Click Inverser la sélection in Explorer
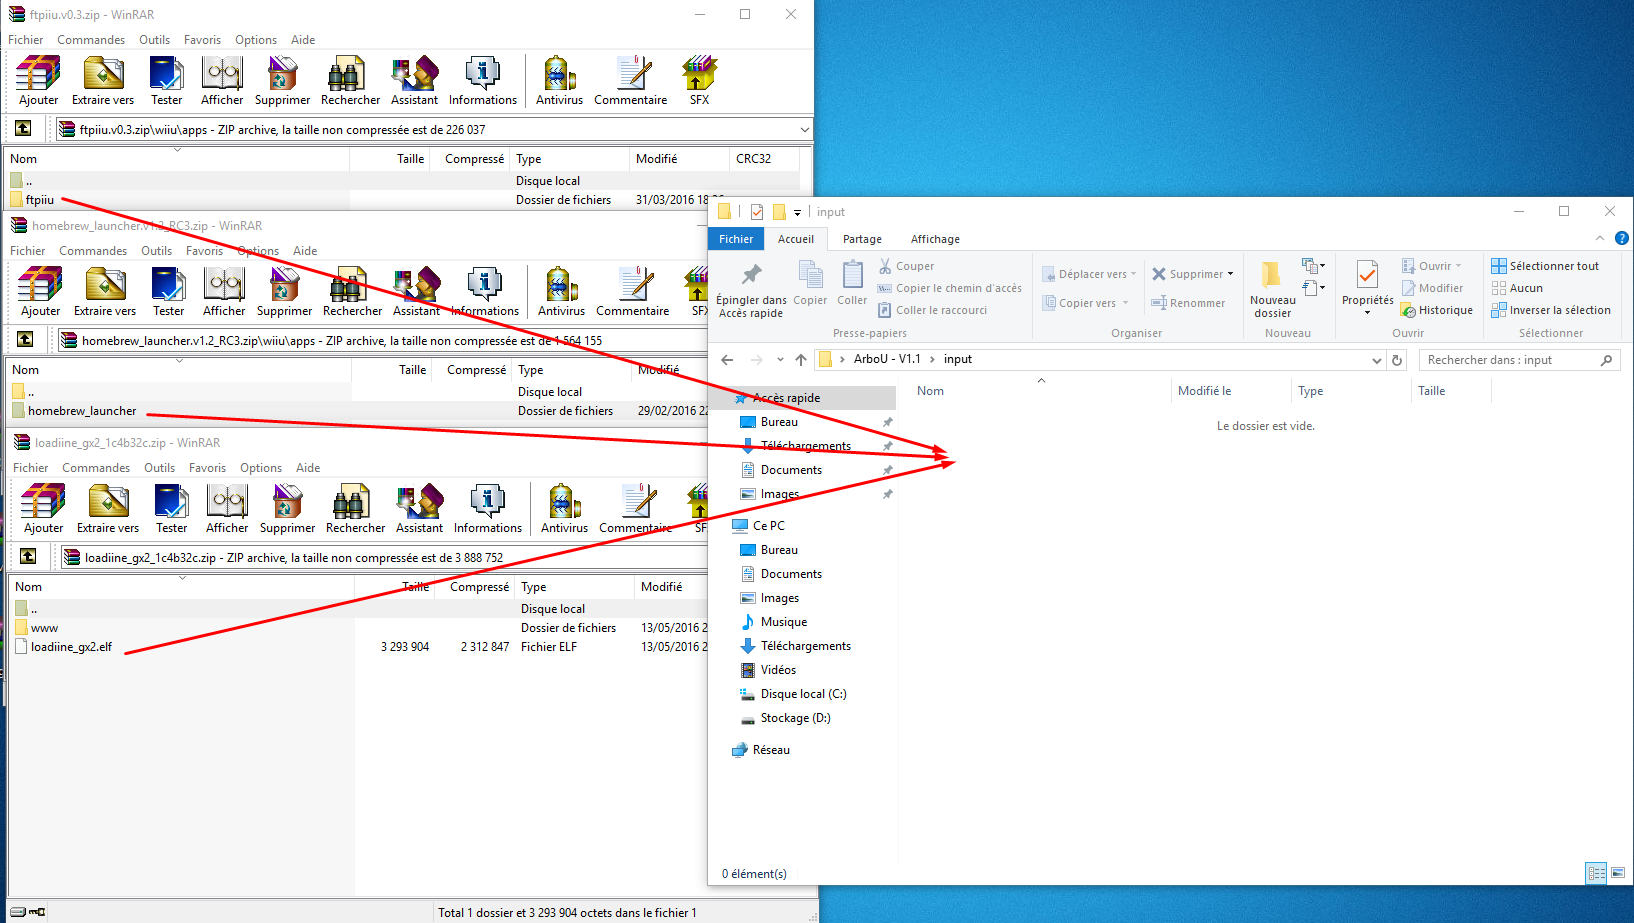This screenshot has height=923, width=1634. point(1551,310)
